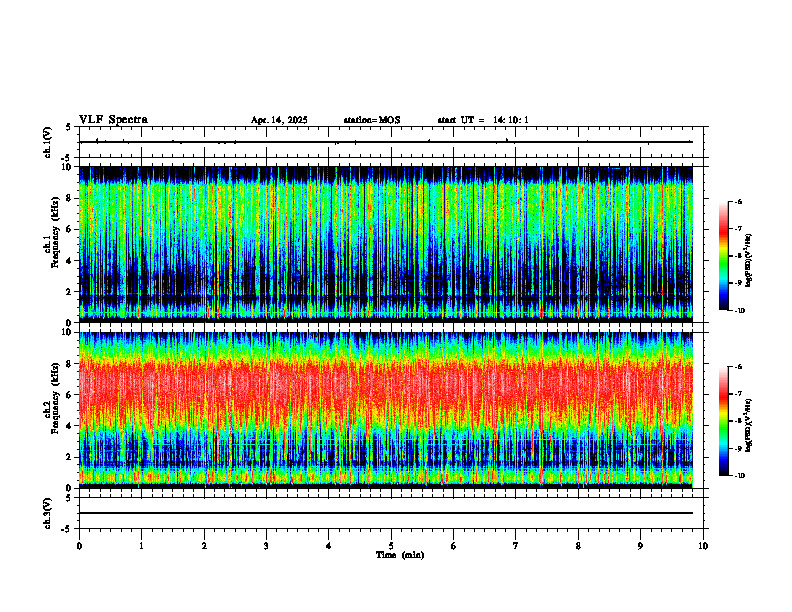
Task: Click time axis tick label "9"
Action: pos(640,546)
